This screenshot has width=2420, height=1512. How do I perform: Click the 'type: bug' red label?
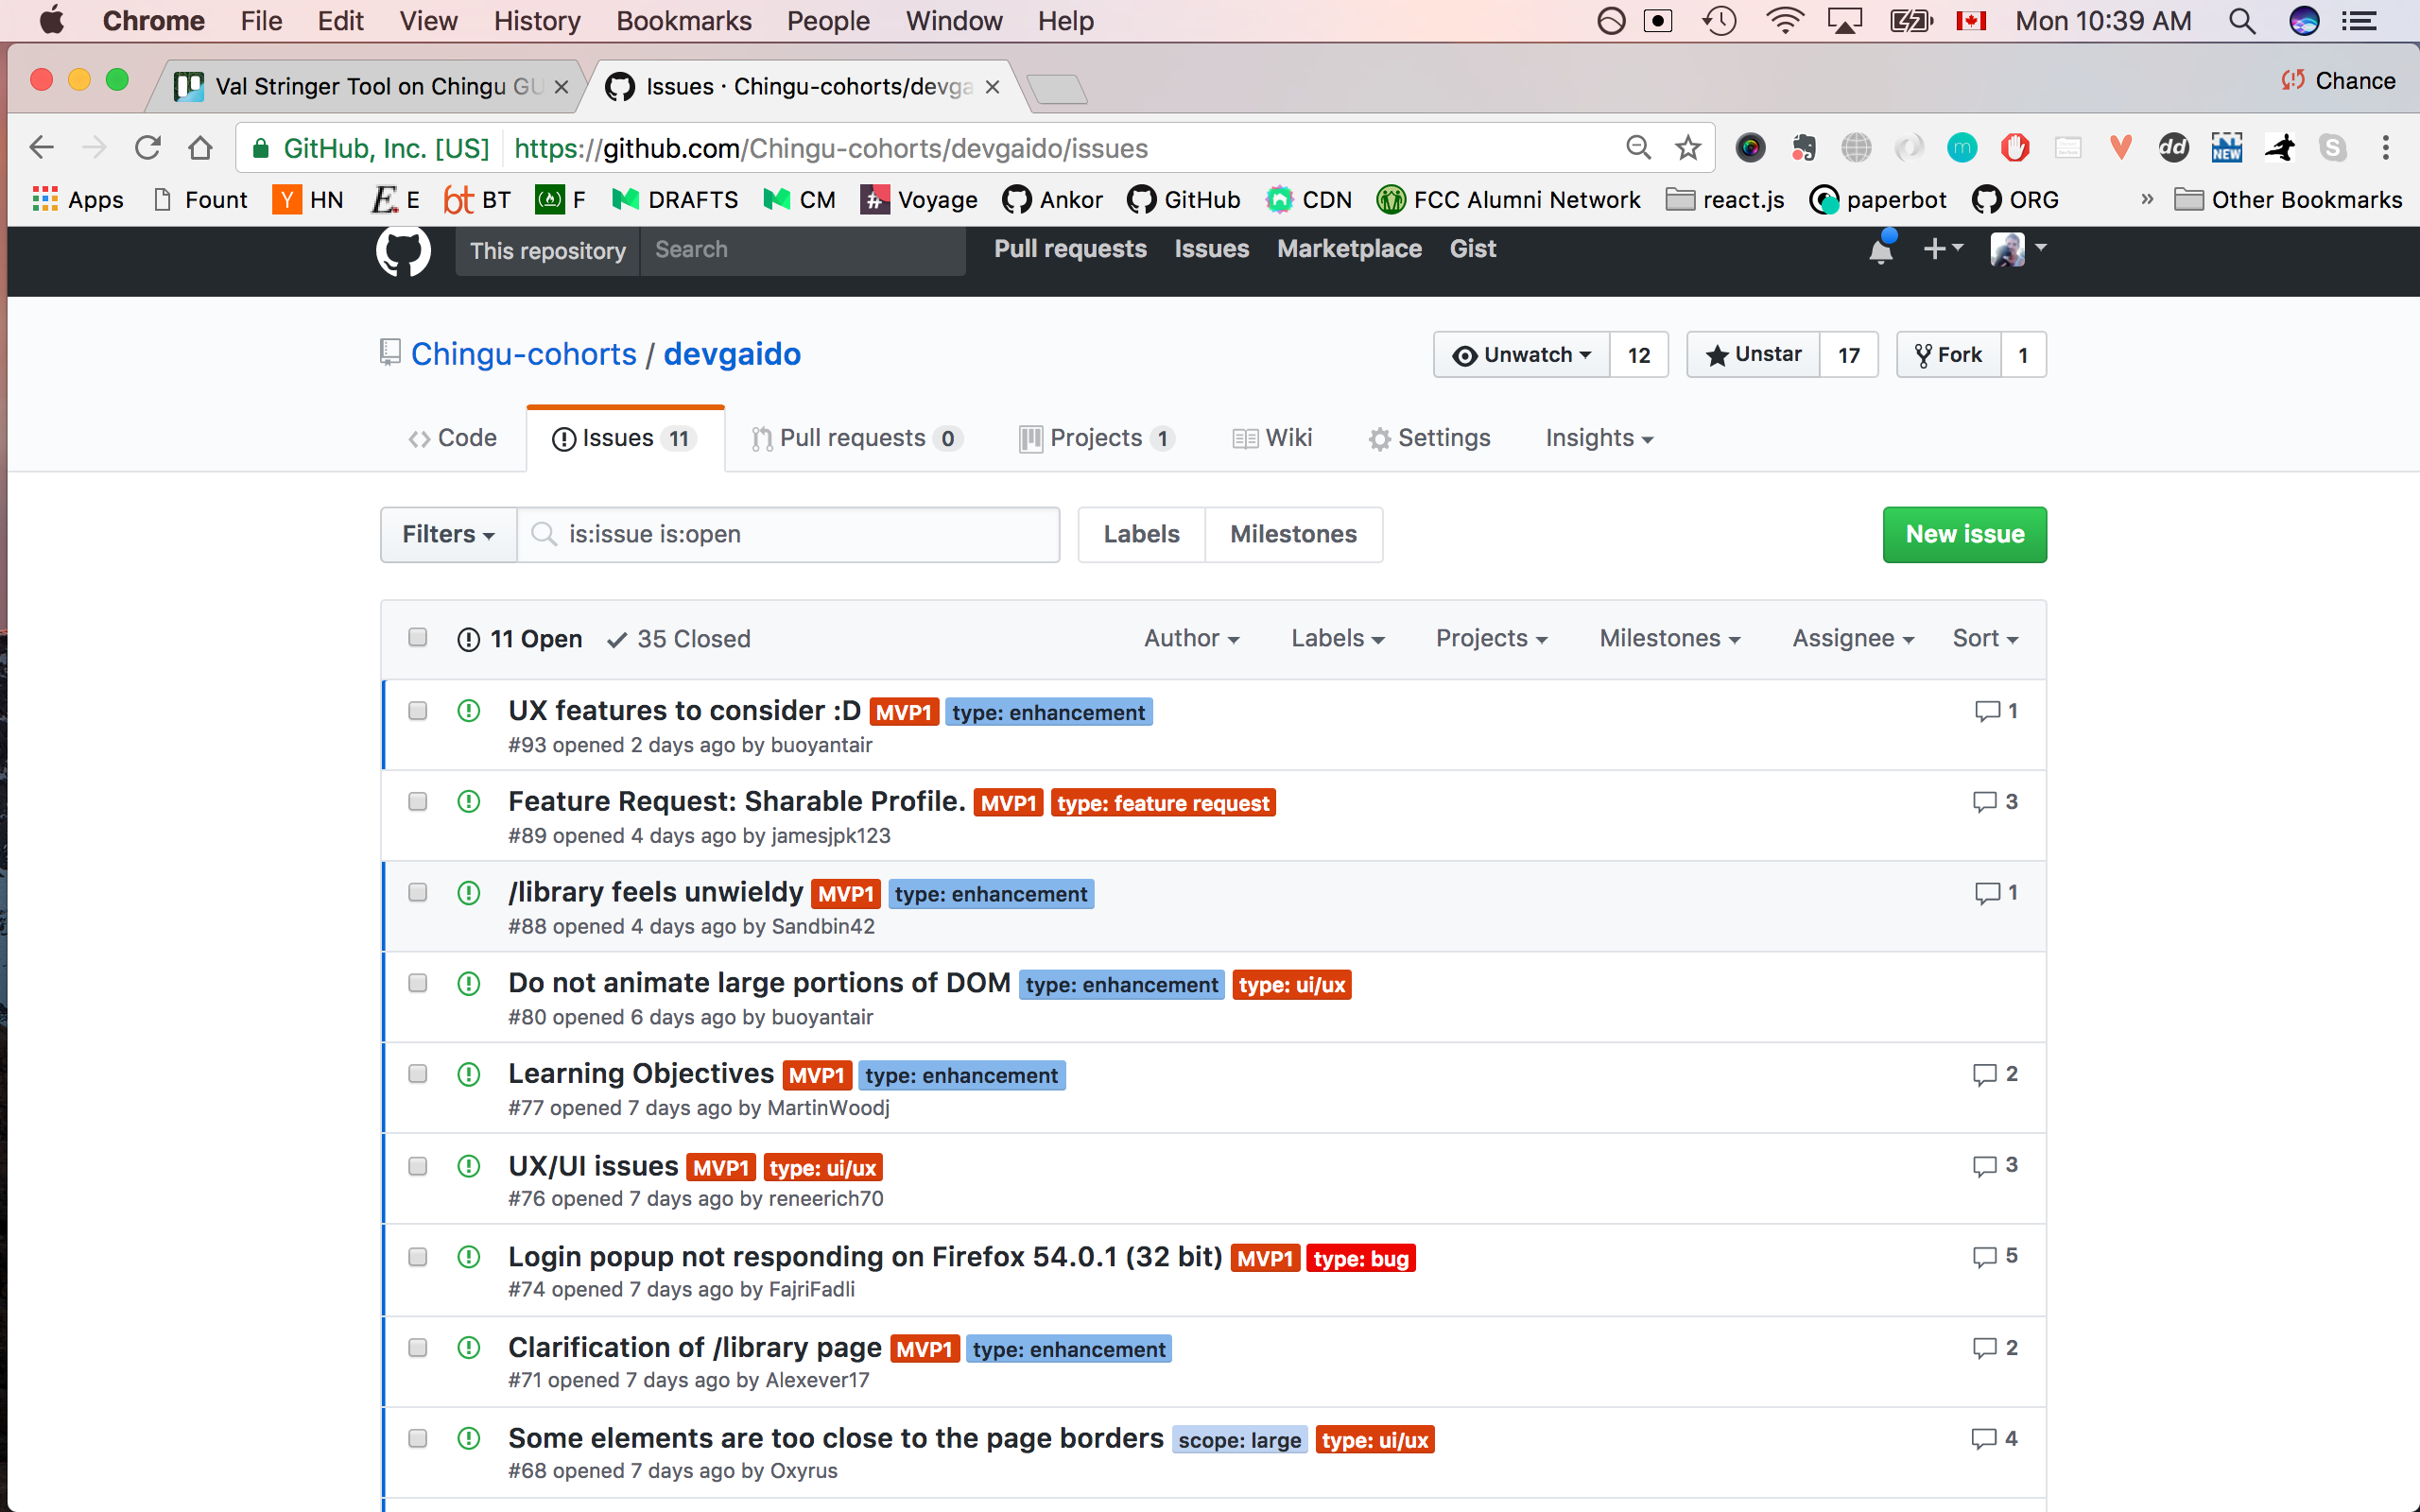pos(1360,1258)
